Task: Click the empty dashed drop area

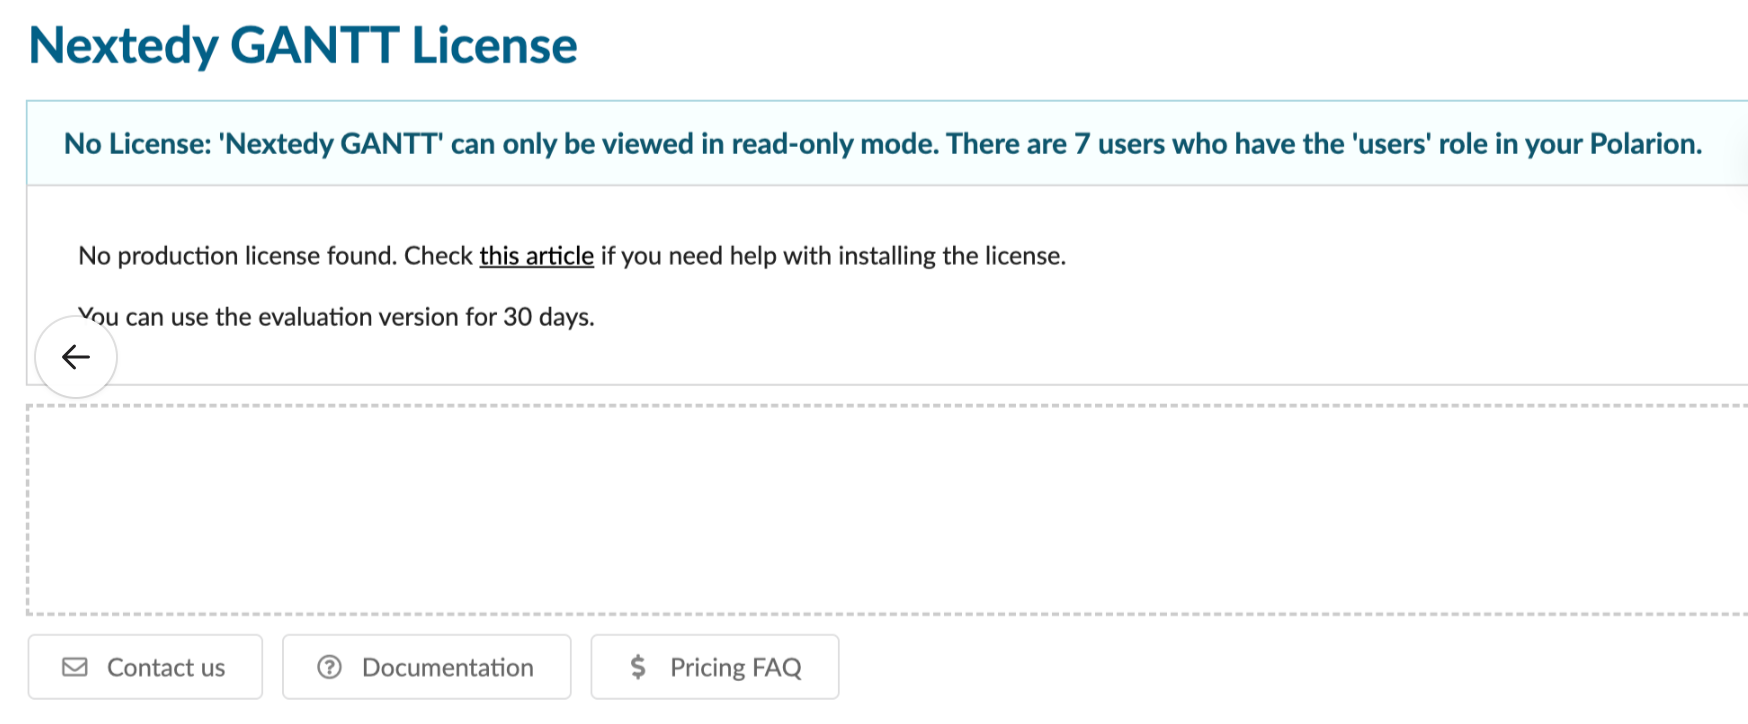Action: [887, 510]
